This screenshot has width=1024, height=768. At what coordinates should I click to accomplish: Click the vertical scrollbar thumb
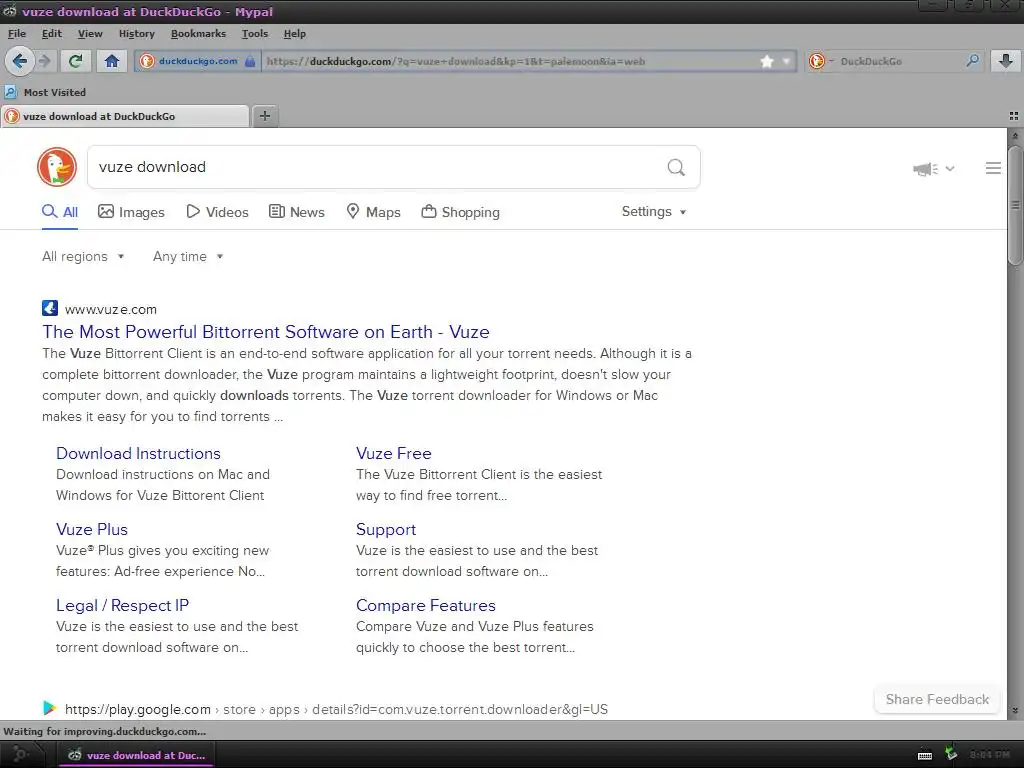pyautogui.click(x=1014, y=205)
